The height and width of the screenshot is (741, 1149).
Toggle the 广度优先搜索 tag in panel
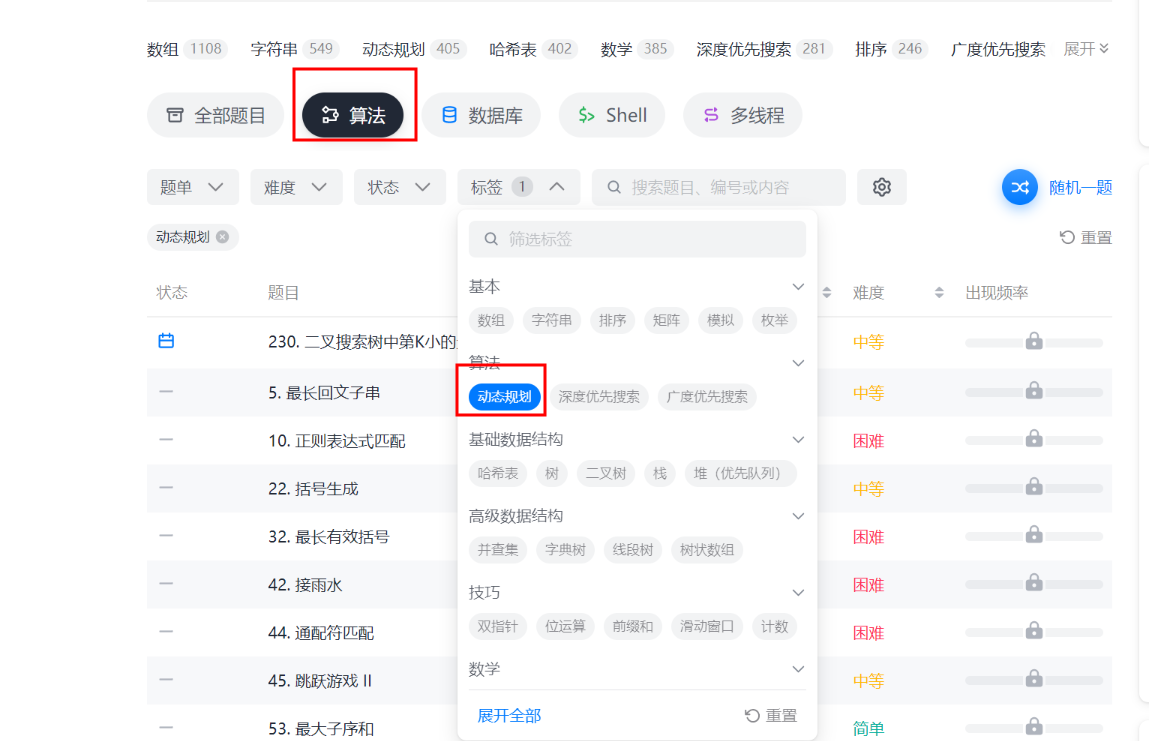[x=707, y=397]
